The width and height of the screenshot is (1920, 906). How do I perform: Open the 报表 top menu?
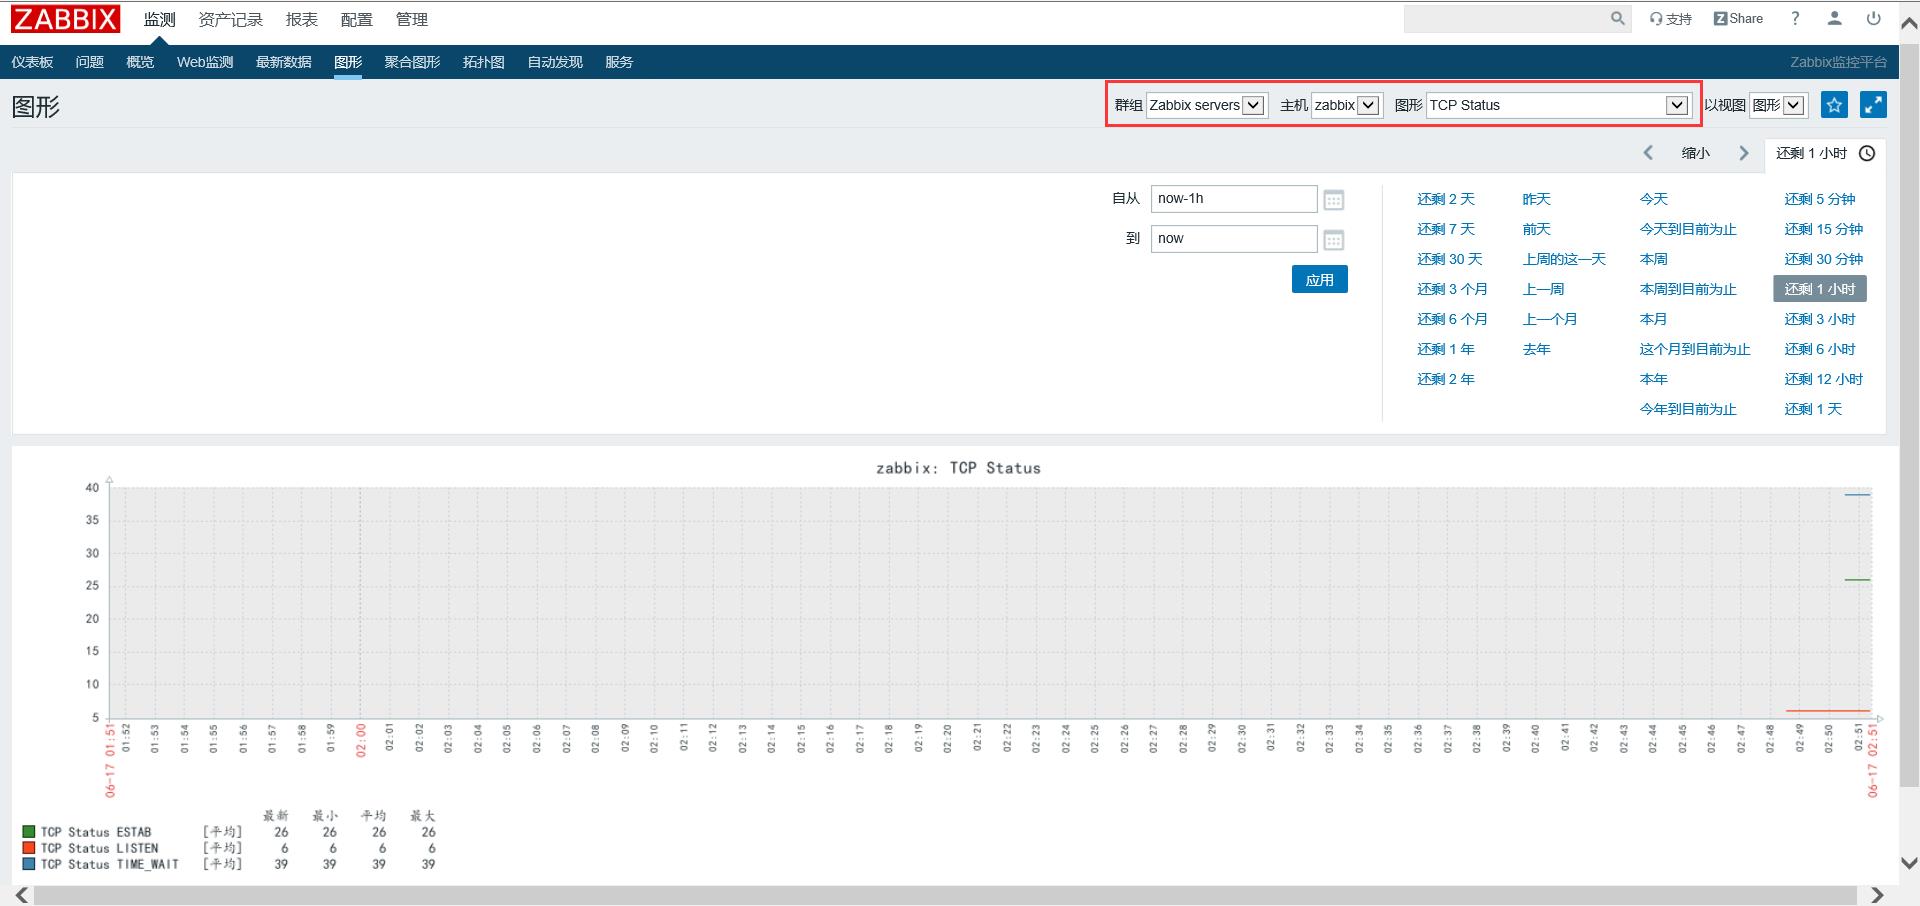click(x=301, y=20)
